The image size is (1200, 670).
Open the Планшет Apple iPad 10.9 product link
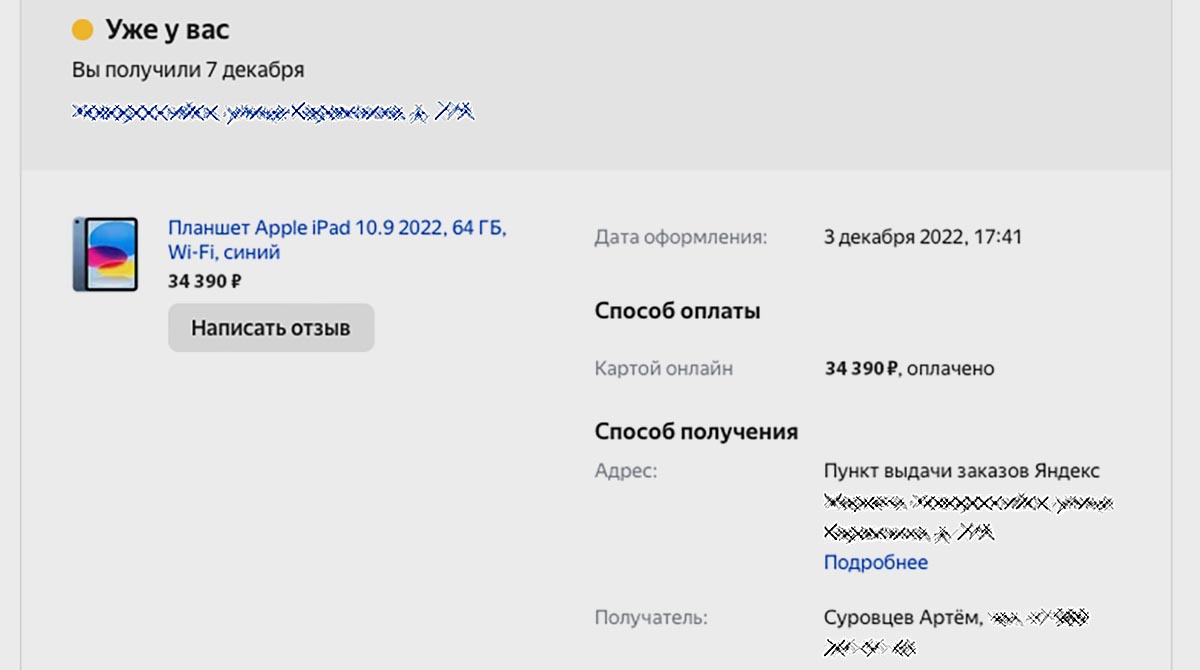tap(337, 240)
